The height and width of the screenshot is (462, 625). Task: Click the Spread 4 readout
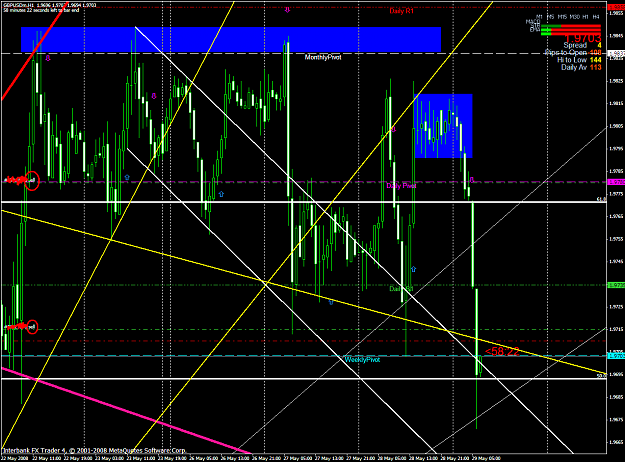pos(582,45)
